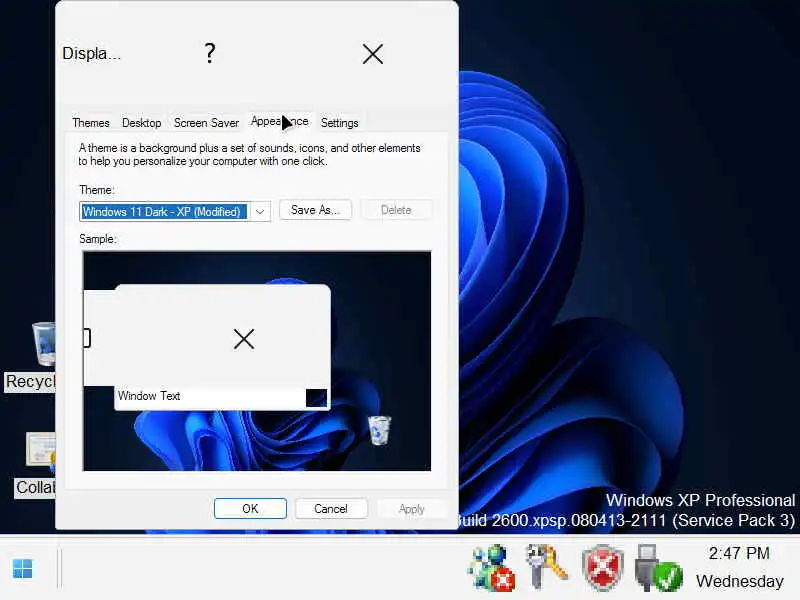This screenshot has width=800, height=600.
Task: Click the Cancel button
Action: (331, 509)
